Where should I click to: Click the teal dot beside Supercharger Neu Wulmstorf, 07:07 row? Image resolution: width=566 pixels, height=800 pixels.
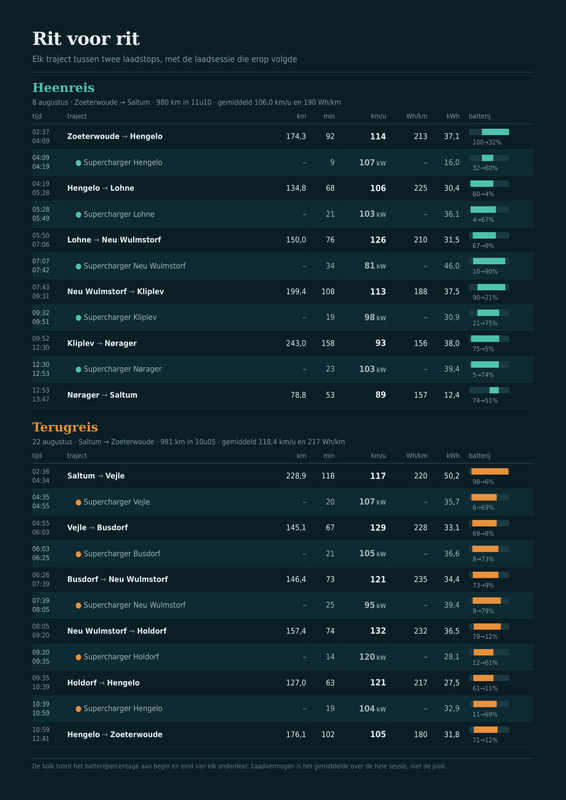tap(78, 266)
